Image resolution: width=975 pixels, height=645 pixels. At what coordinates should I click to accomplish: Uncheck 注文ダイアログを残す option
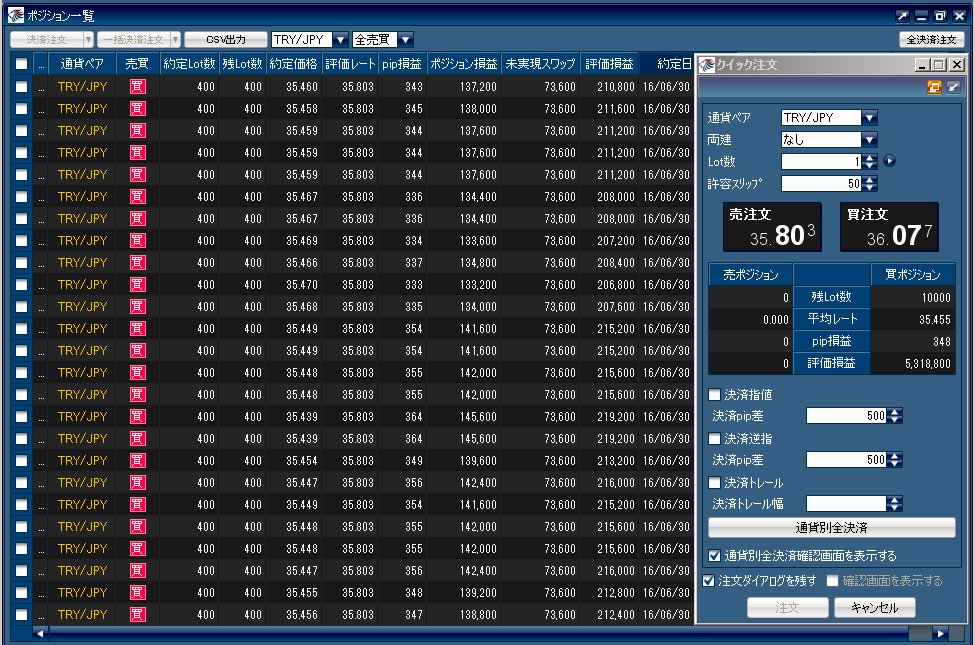pyautogui.click(x=708, y=581)
